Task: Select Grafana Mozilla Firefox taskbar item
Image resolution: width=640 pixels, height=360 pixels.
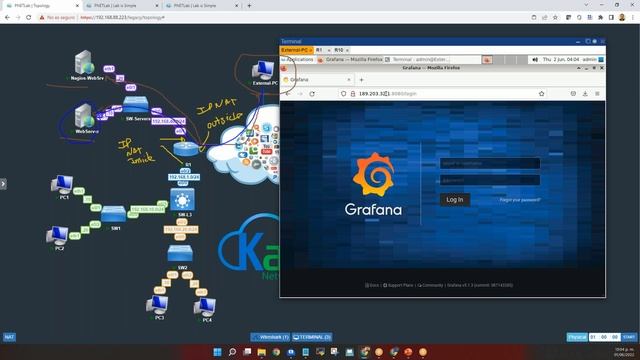Action: [x=350, y=60]
